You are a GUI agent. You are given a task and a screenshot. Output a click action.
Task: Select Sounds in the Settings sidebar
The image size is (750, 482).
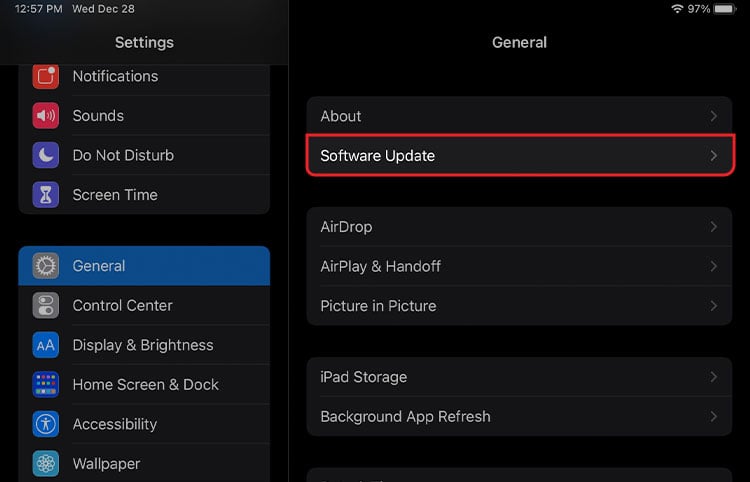pos(98,116)
